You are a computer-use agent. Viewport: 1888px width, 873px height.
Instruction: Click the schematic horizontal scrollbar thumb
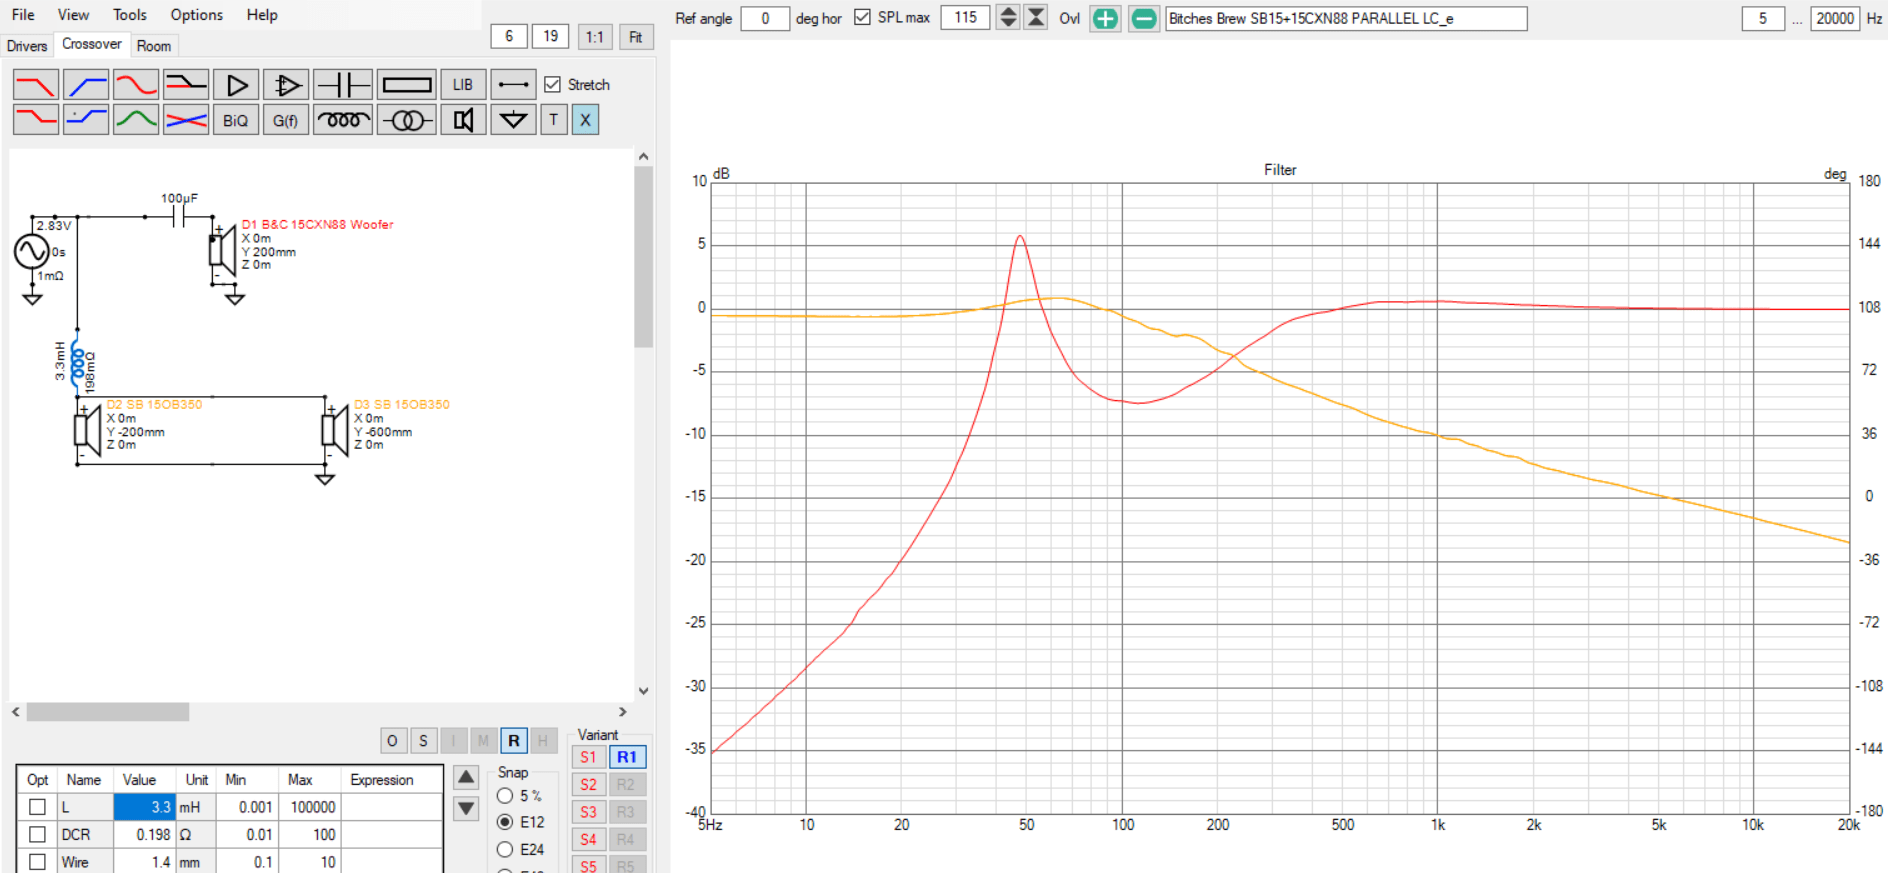(x=108, y=712)
